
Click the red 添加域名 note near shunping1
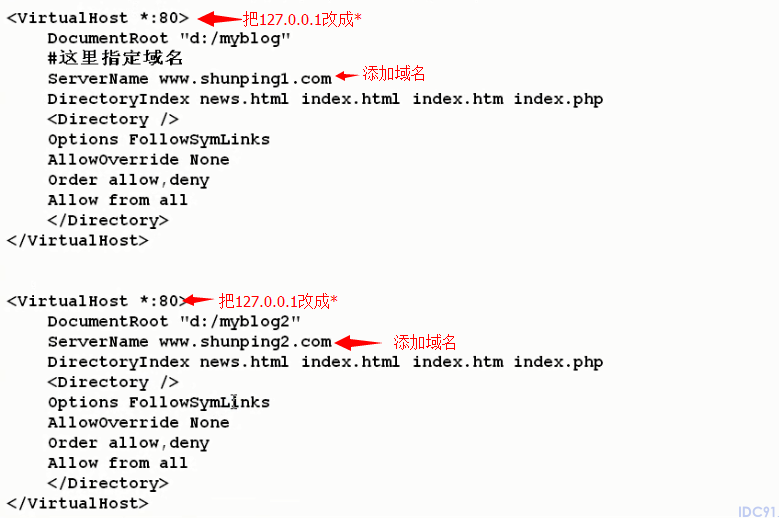point(393,74)
